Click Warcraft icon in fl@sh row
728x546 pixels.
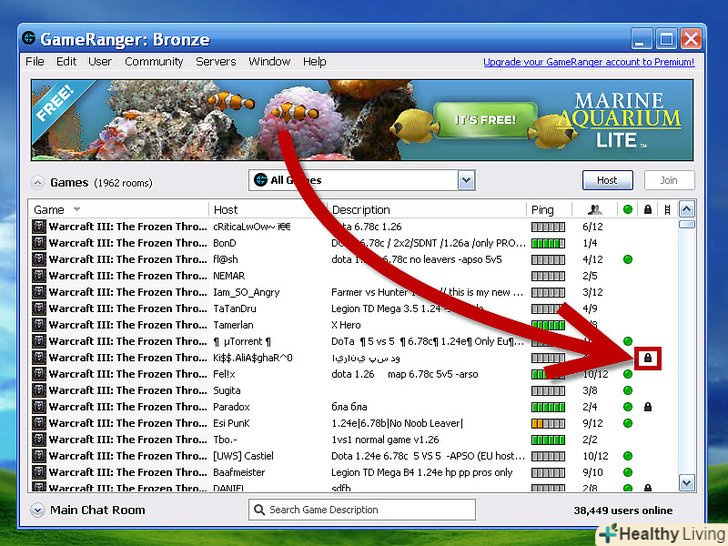click(x=39, y=259)
